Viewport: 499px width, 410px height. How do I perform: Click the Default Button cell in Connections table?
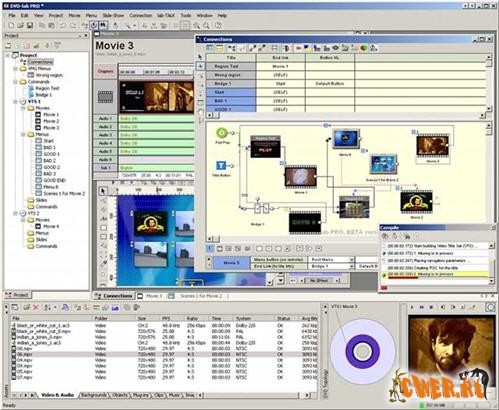[x=330, y=84]
